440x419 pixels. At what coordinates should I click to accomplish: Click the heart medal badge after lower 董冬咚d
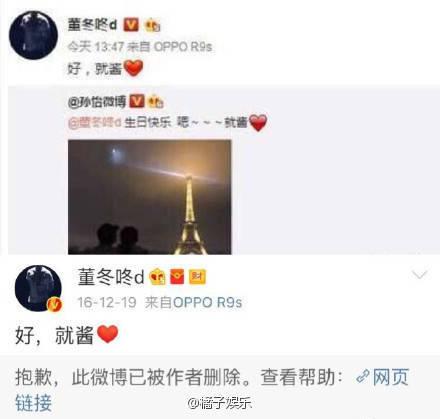157,277
